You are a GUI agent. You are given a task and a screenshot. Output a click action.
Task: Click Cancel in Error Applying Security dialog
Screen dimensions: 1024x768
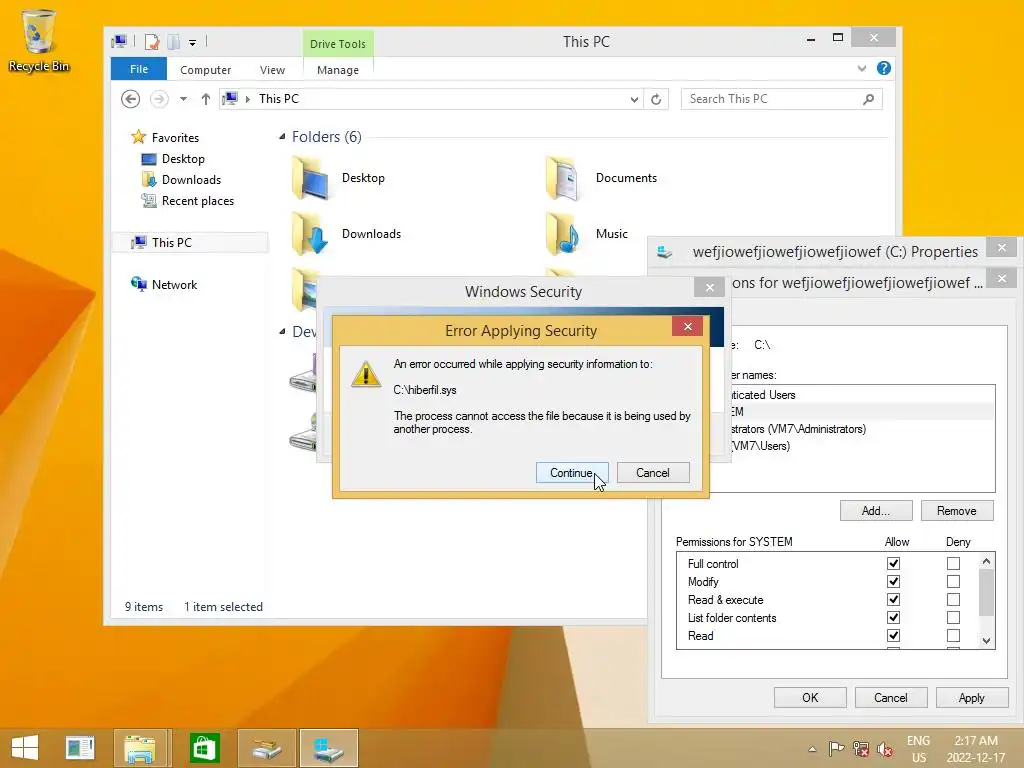pyautogui.click(x=652, y=473)
